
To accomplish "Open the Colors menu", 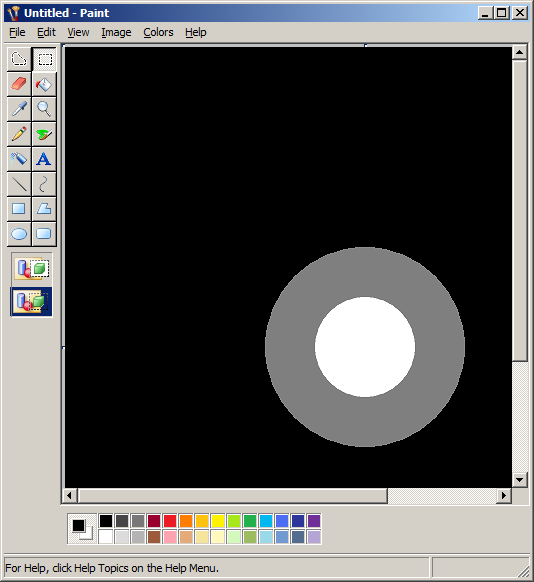I will (158, 32).
